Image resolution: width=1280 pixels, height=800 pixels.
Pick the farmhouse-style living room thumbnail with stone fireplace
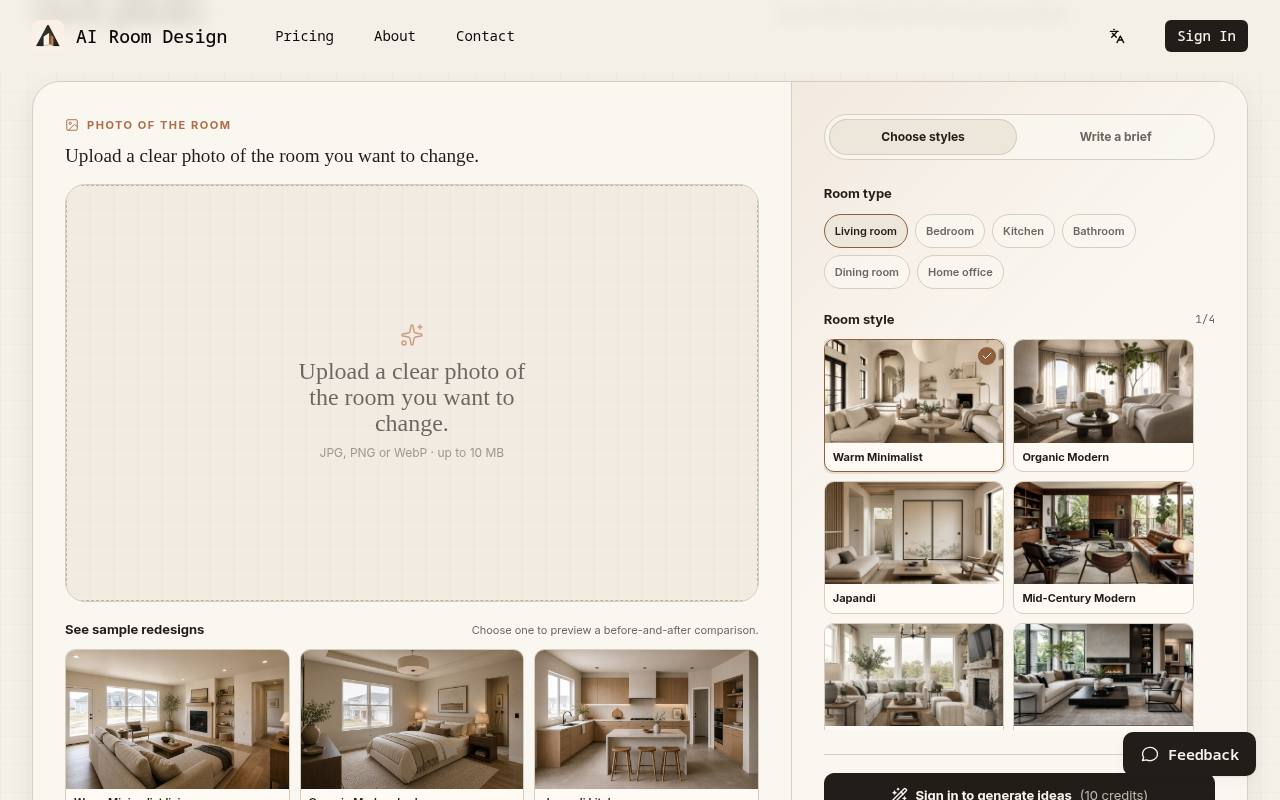[x=914, y=675]
